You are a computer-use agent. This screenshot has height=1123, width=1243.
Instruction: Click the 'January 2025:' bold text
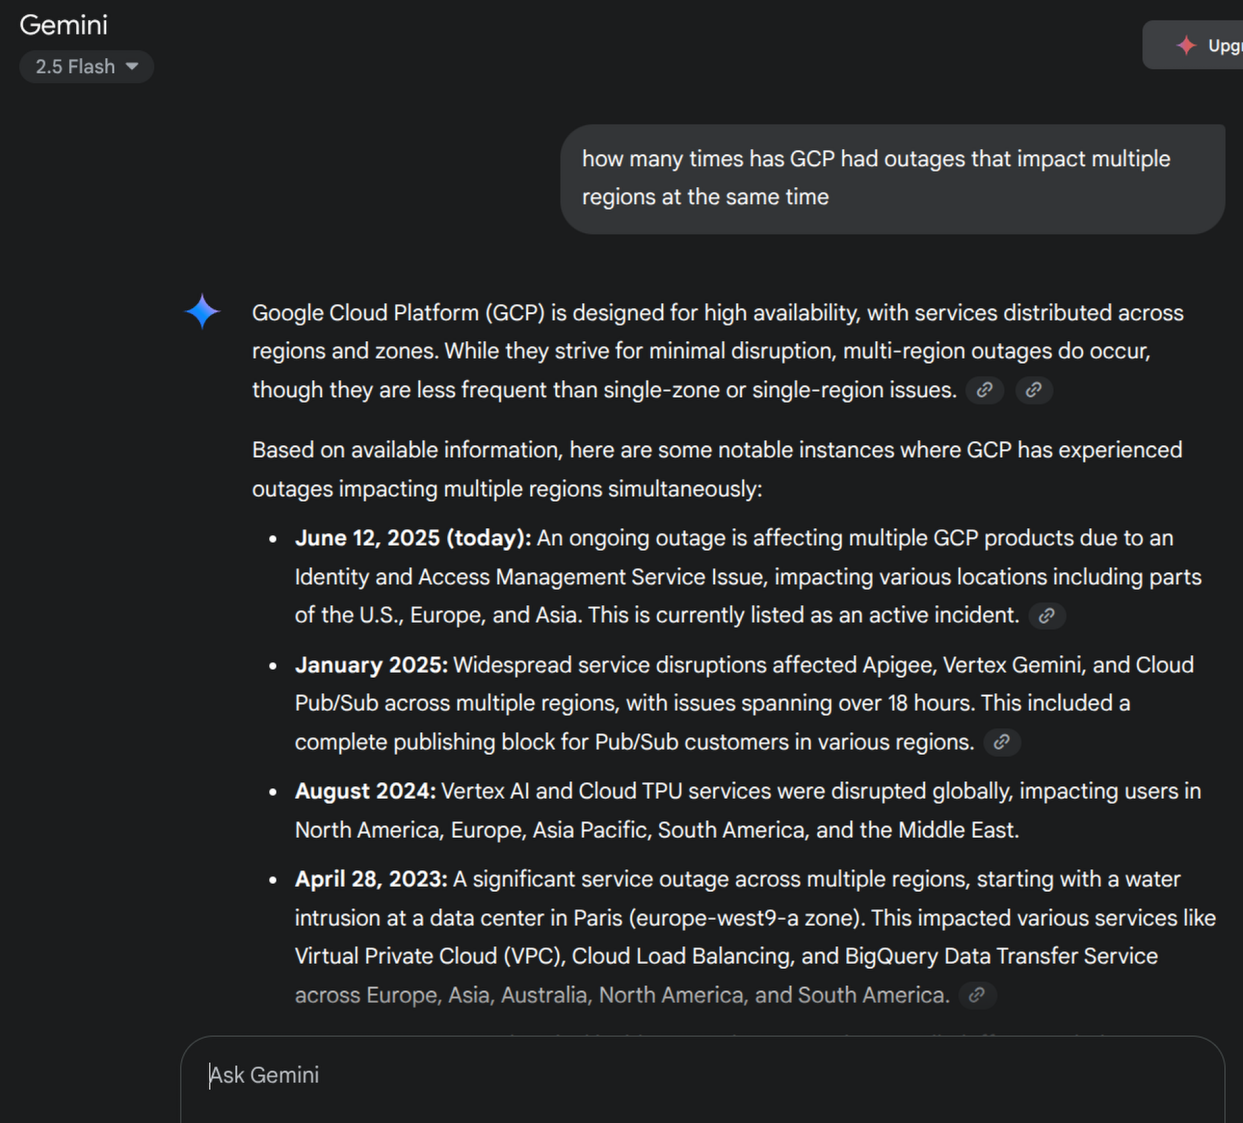371,665
